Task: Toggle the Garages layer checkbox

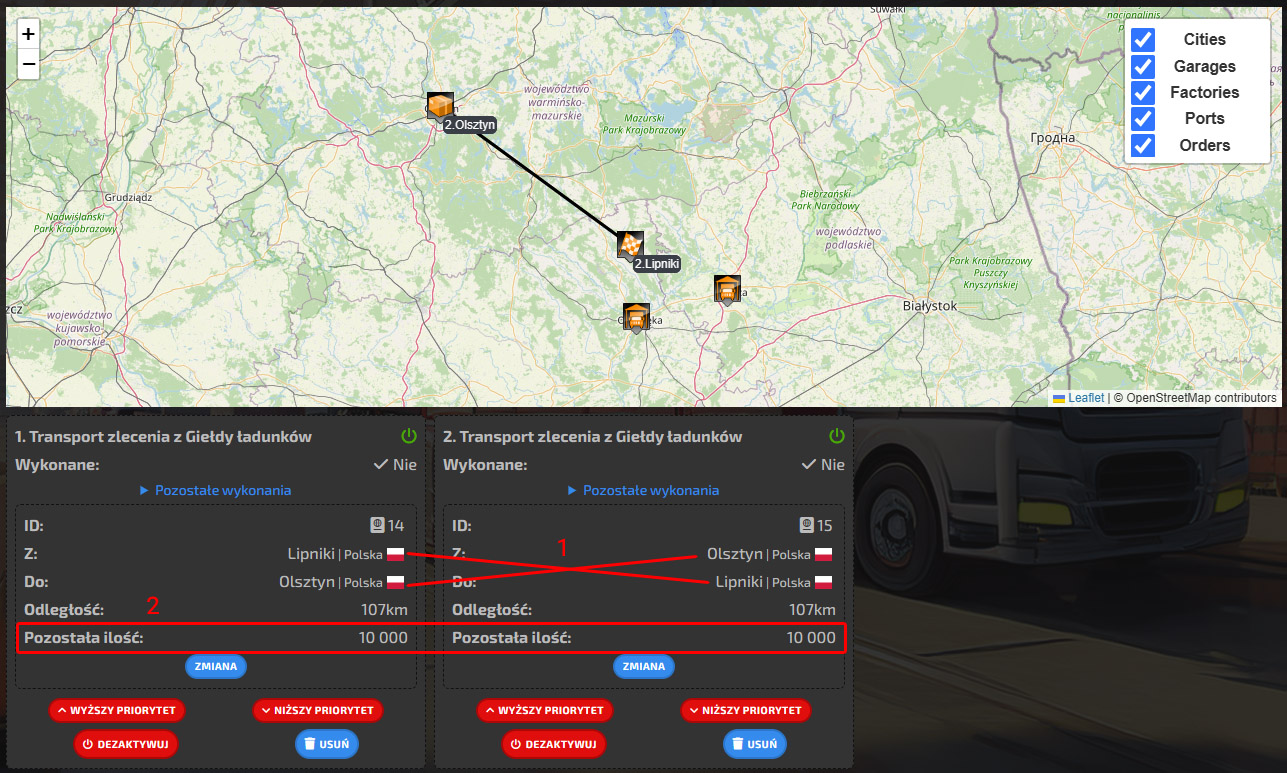Action: pyautogui.click(x=1142, y=66)
